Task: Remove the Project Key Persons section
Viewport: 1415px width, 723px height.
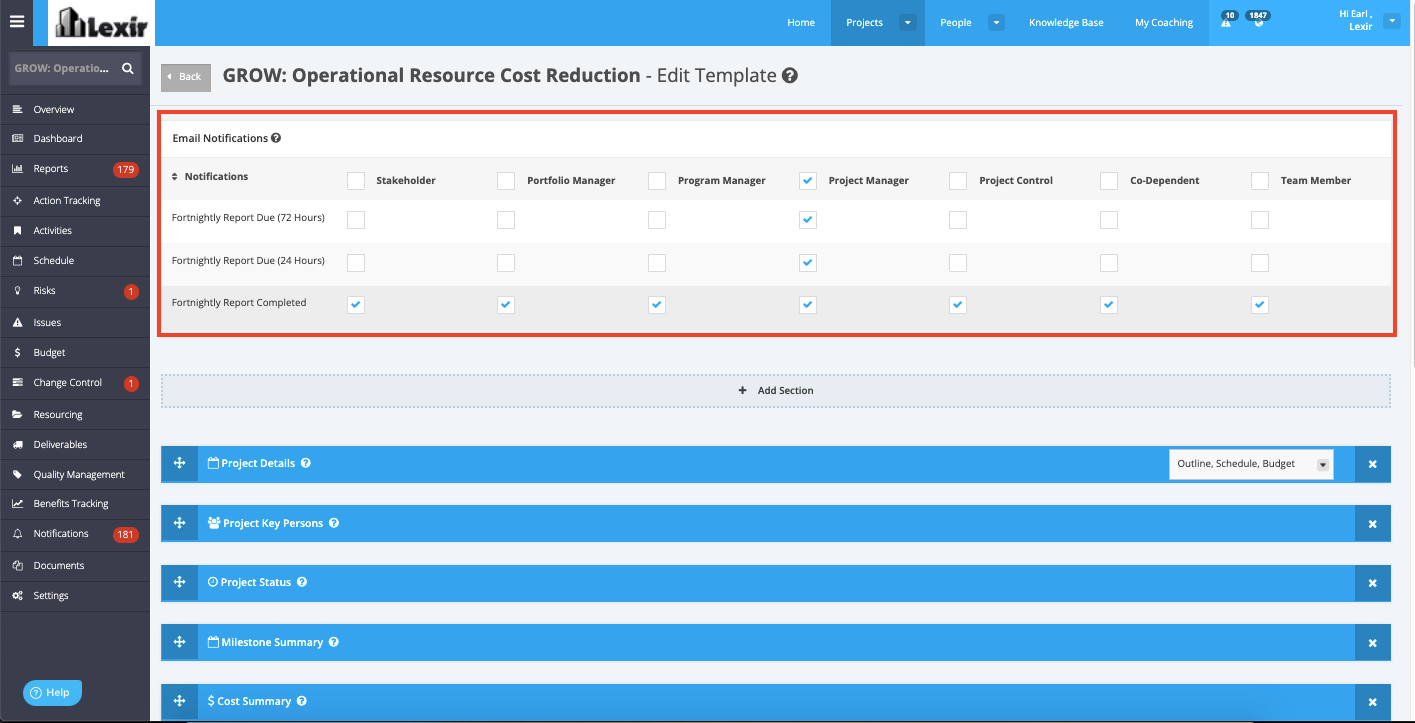Action: click(1373, 524)
